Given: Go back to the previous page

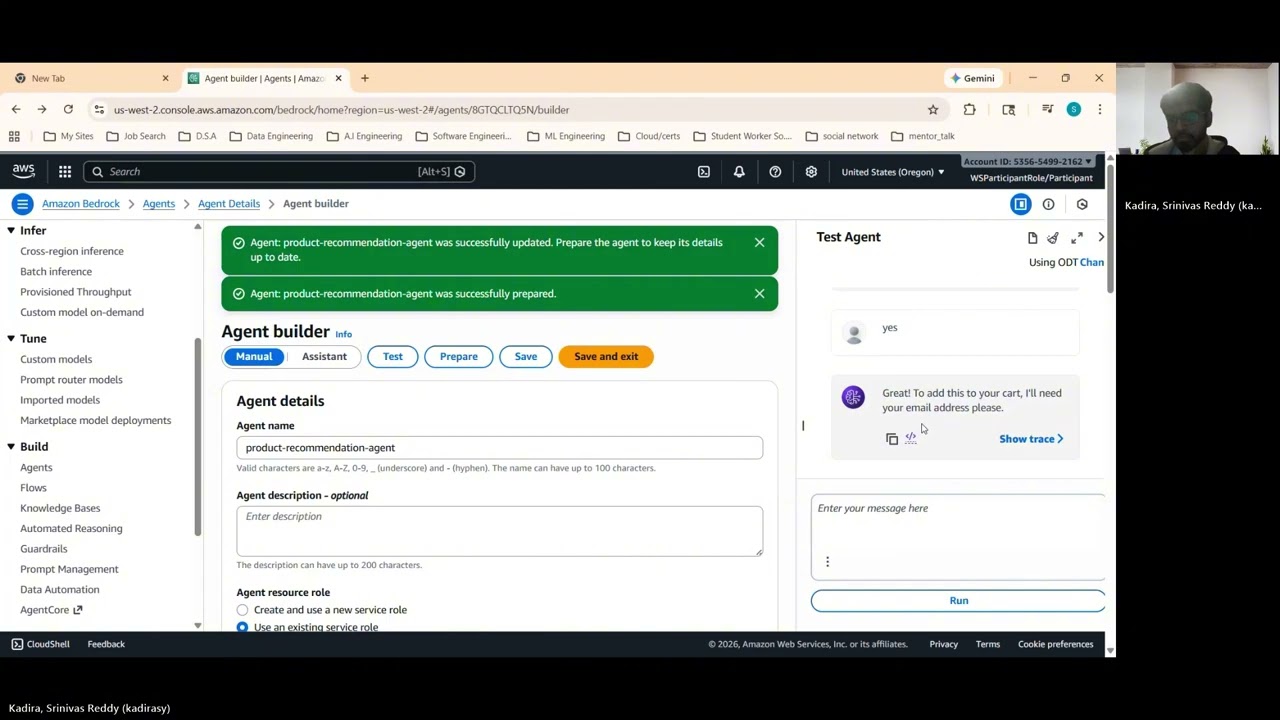Looking at the screenshot, I should point(16,110).
